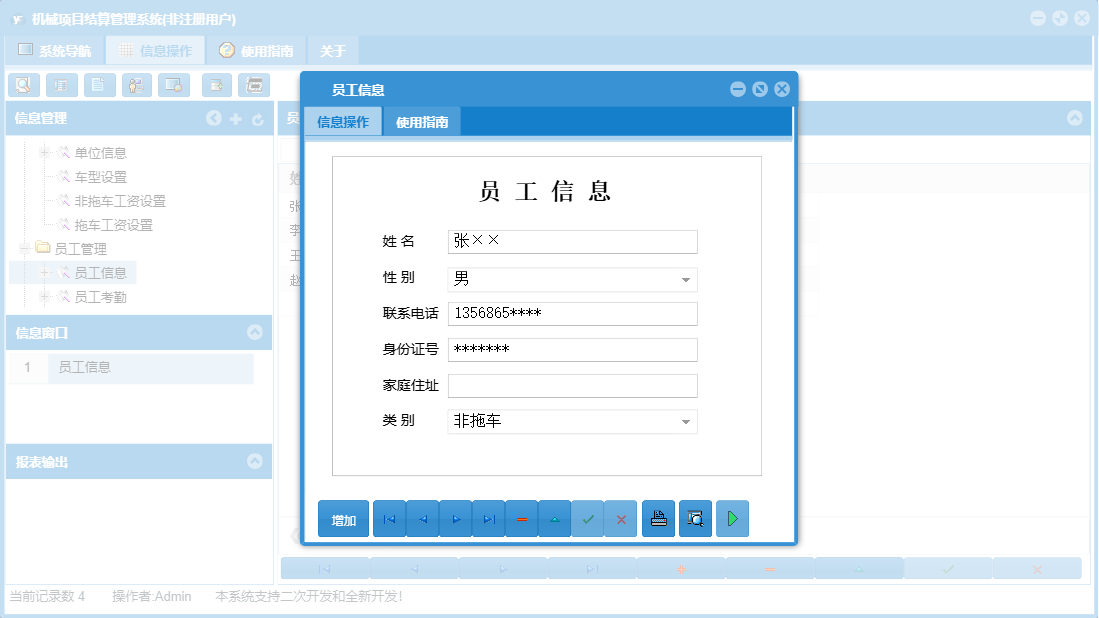Delete current record with red minus icon
1099x618 pixels.
coord(522,518)
